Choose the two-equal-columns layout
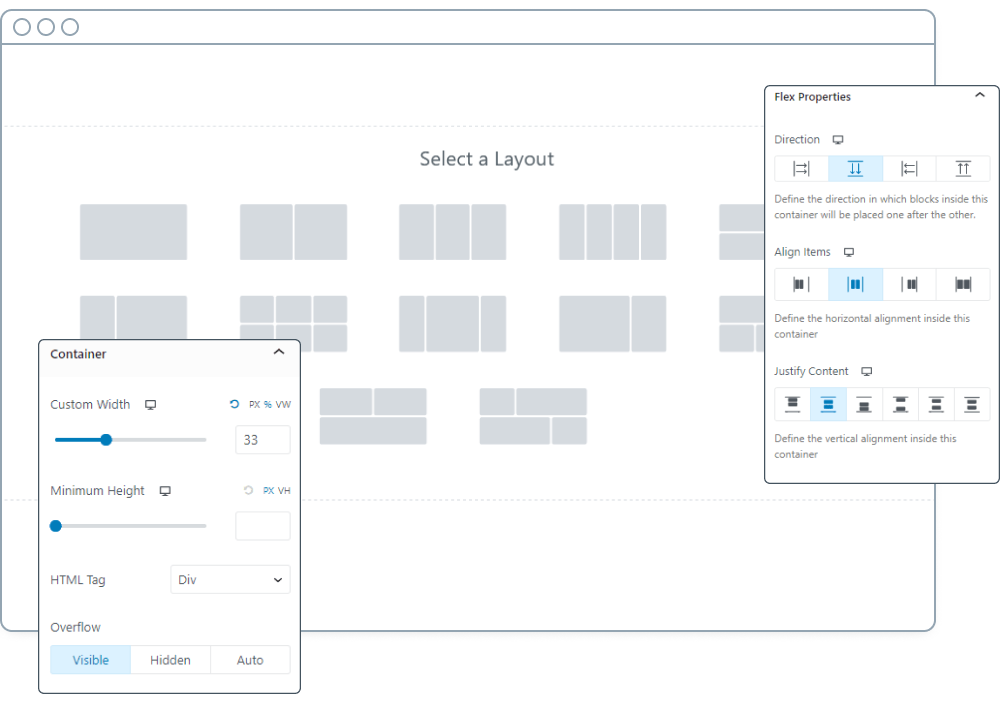Screen dimensions: 1000x703 pos(293,232)
